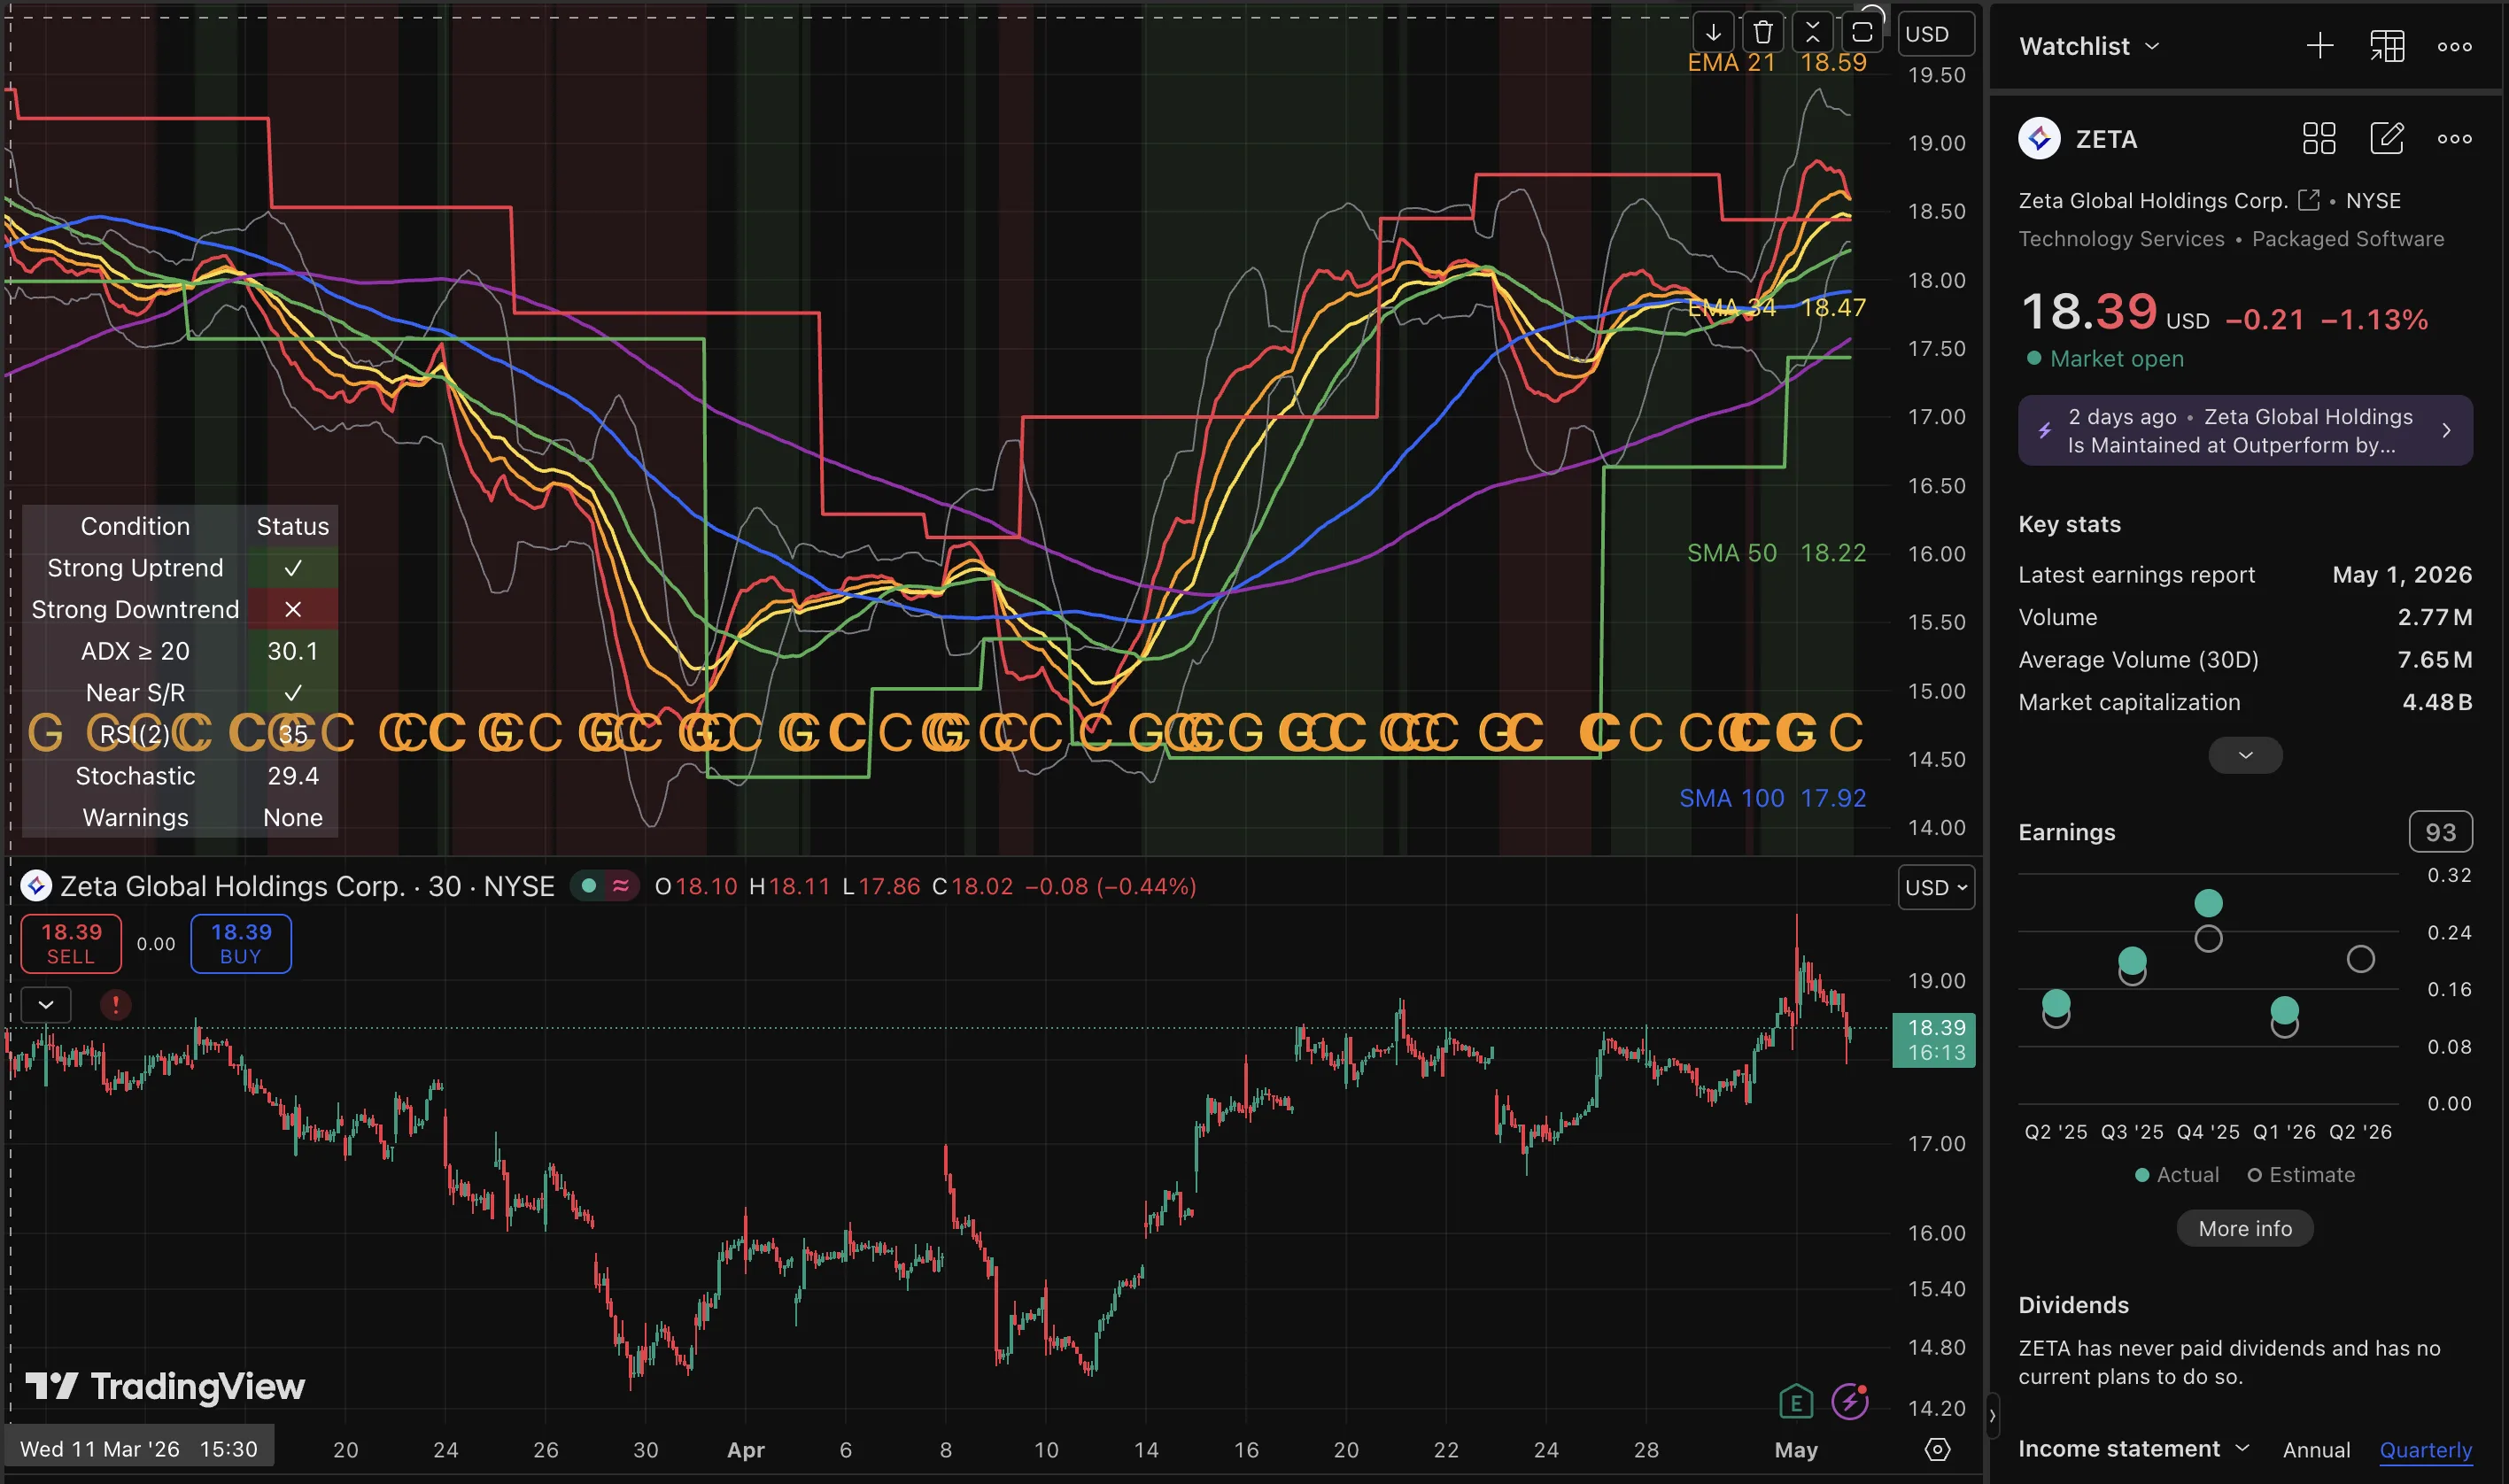Click the 18.39 SELL button
This screenshot has width=2509, height=1484.
(x=71, y=943)
